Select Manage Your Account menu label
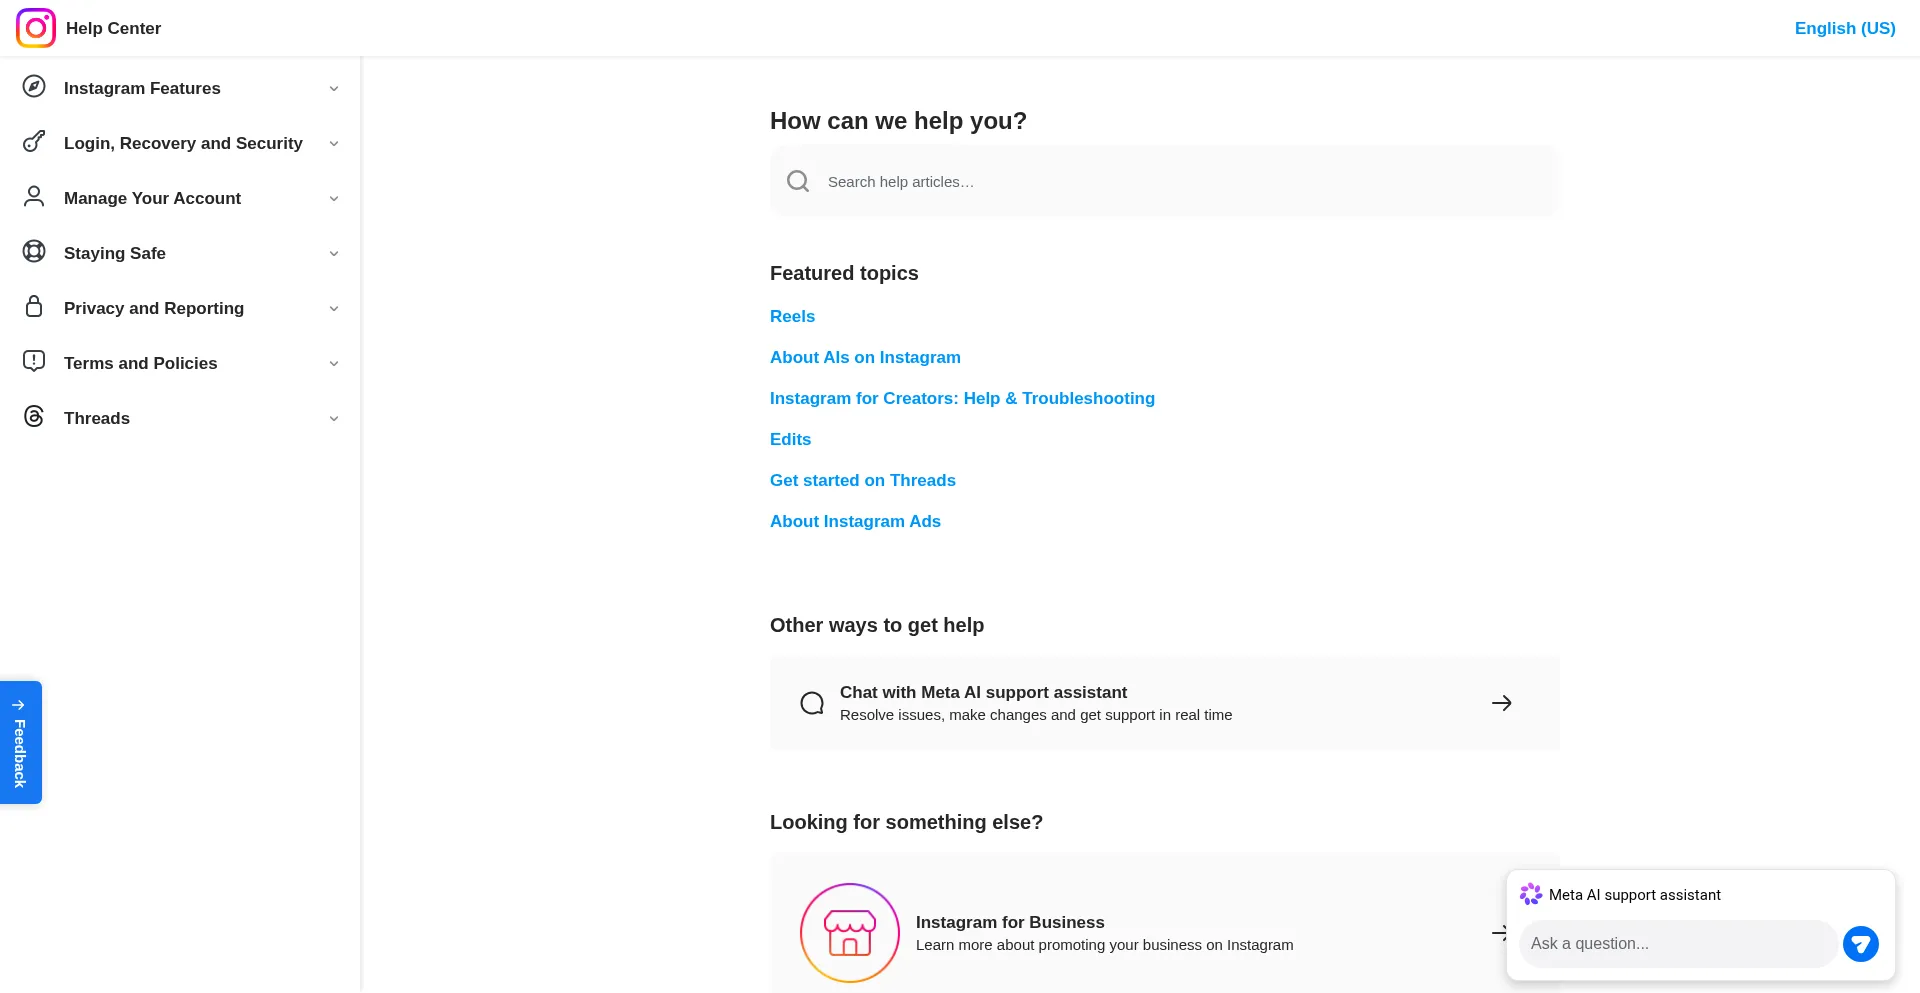Screen dimensions: 1920x993 [152, 198]
